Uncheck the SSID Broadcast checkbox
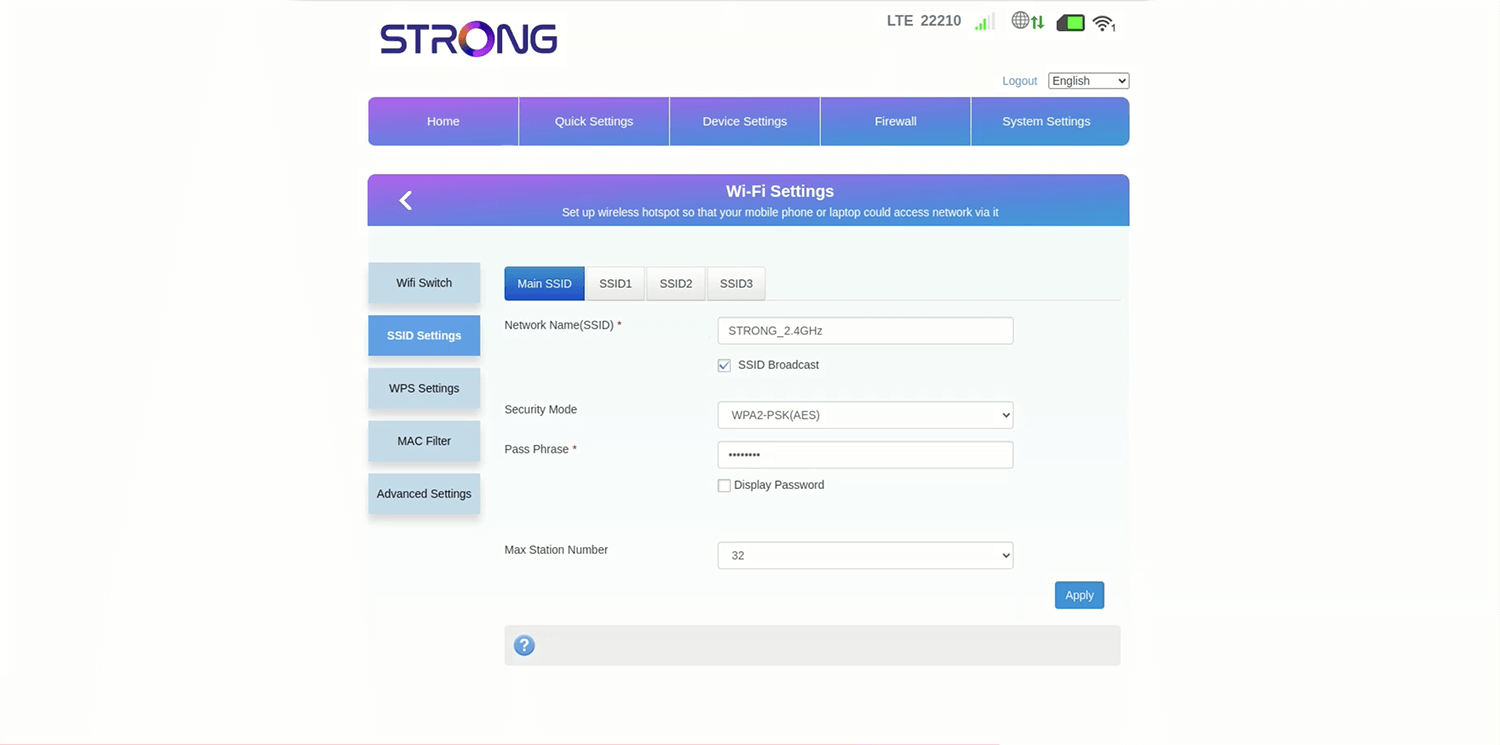Screen dimensions: 1500x745 coord(724,366)
